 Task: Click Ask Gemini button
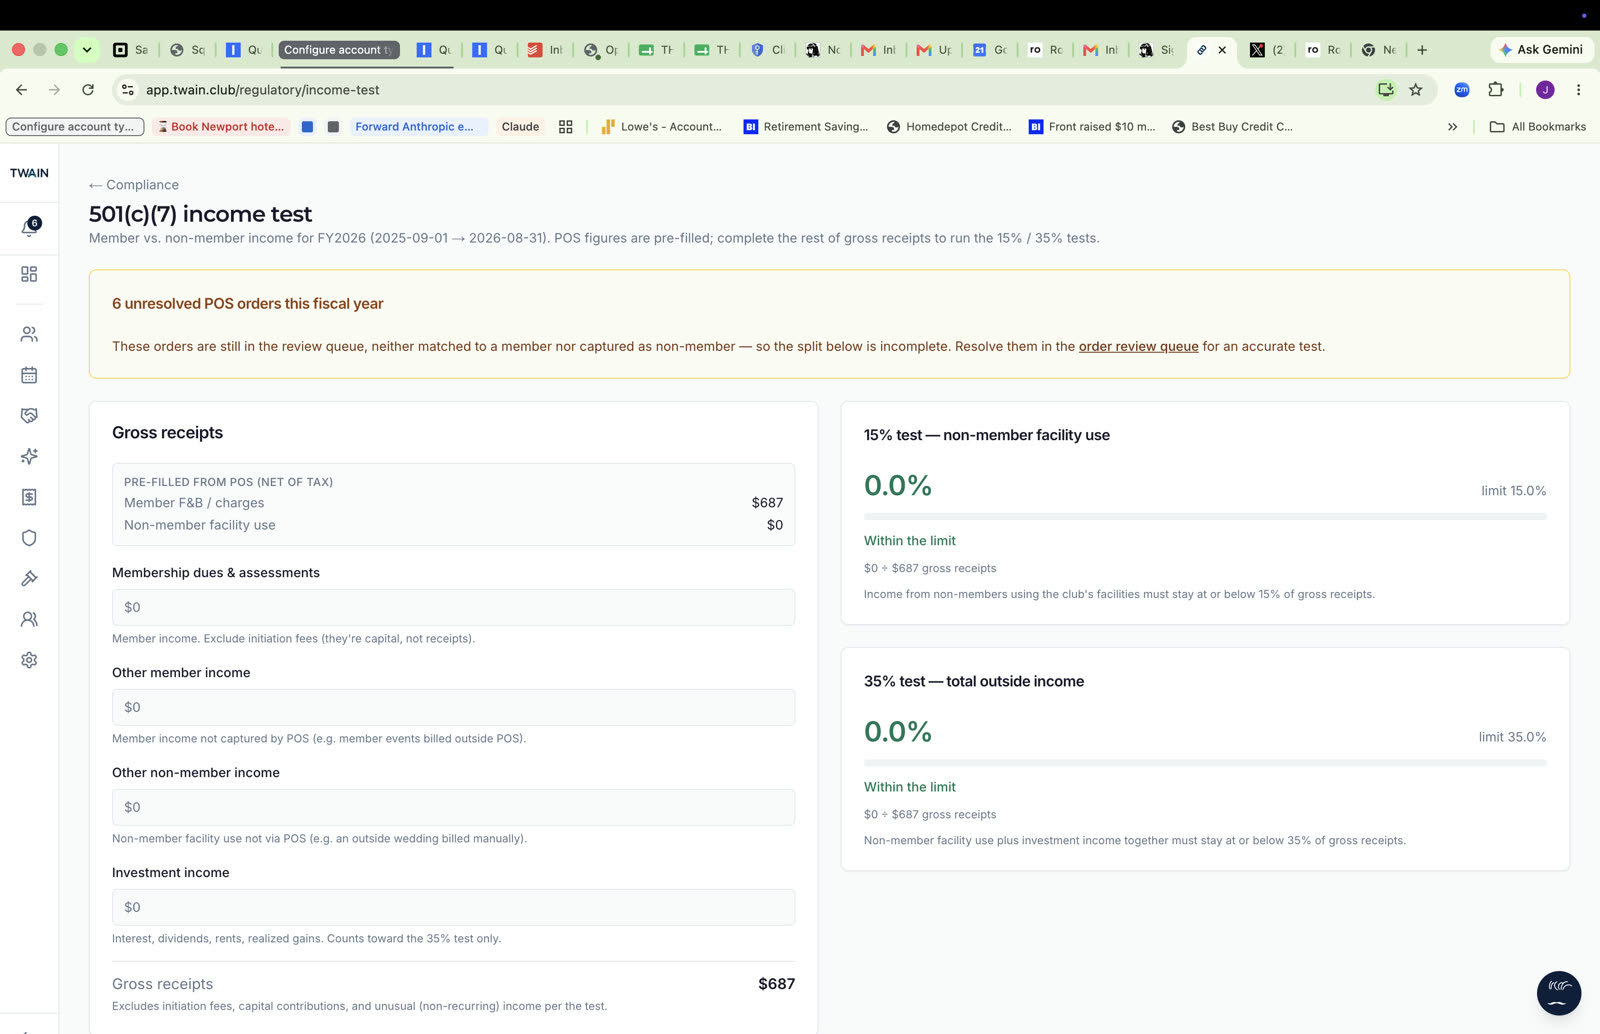point(1541,50)
